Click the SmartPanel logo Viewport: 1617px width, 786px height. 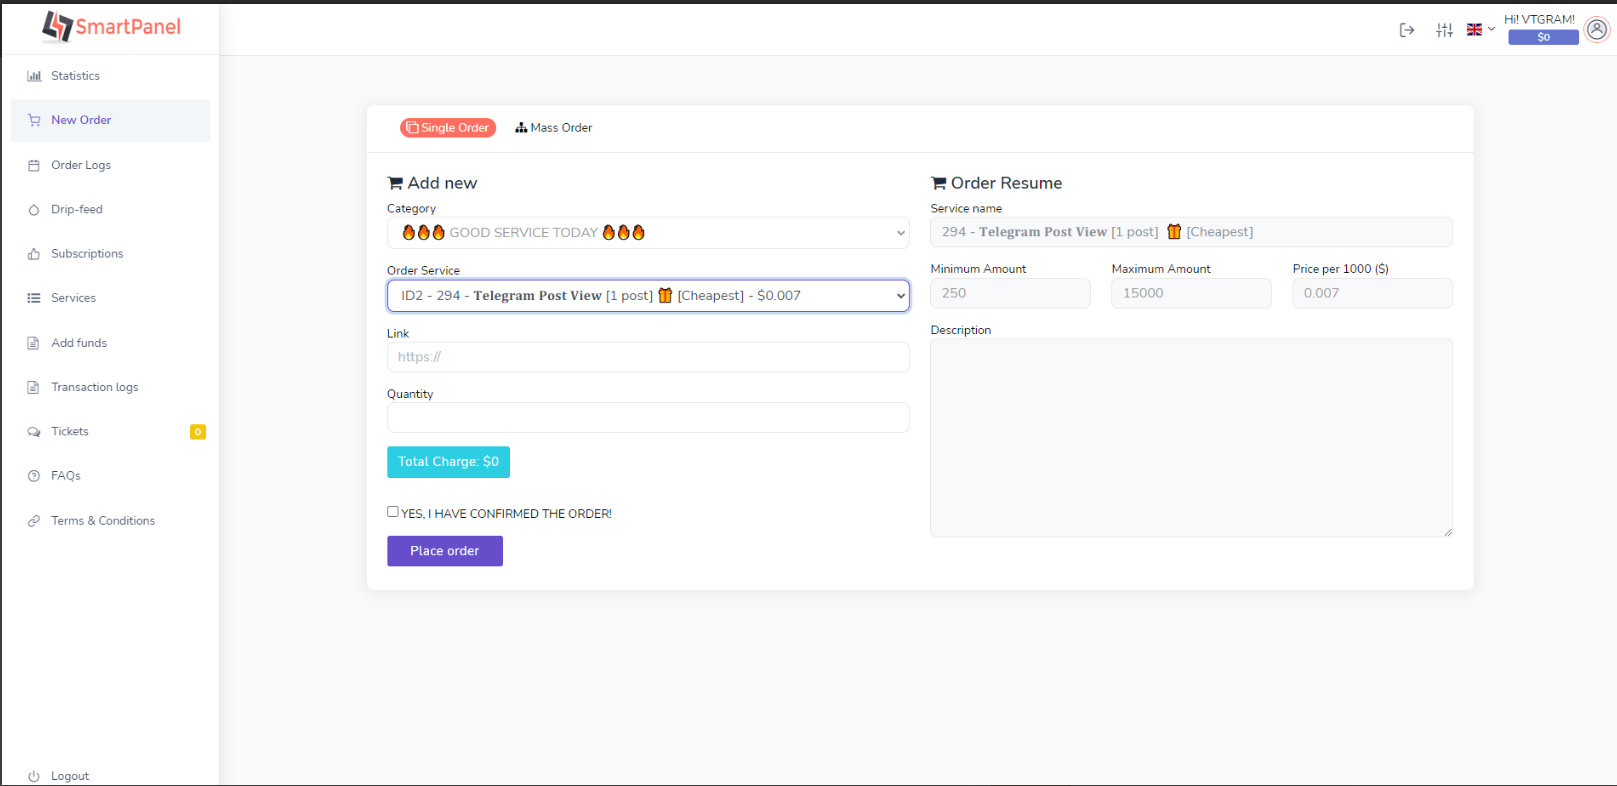click(x=111, y=27)
